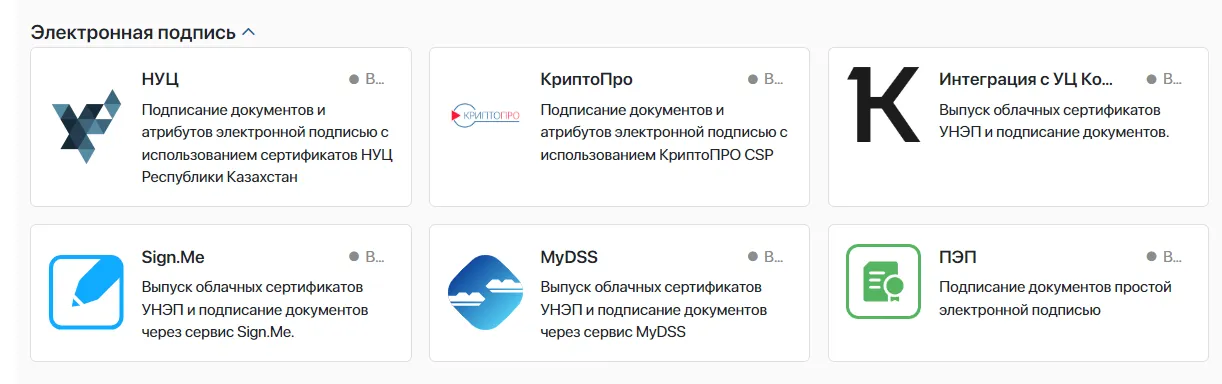Click the status indicator on НУЦ card
Image resolution: width=1222 pixels, height=384 pixels.
(366, 79)
